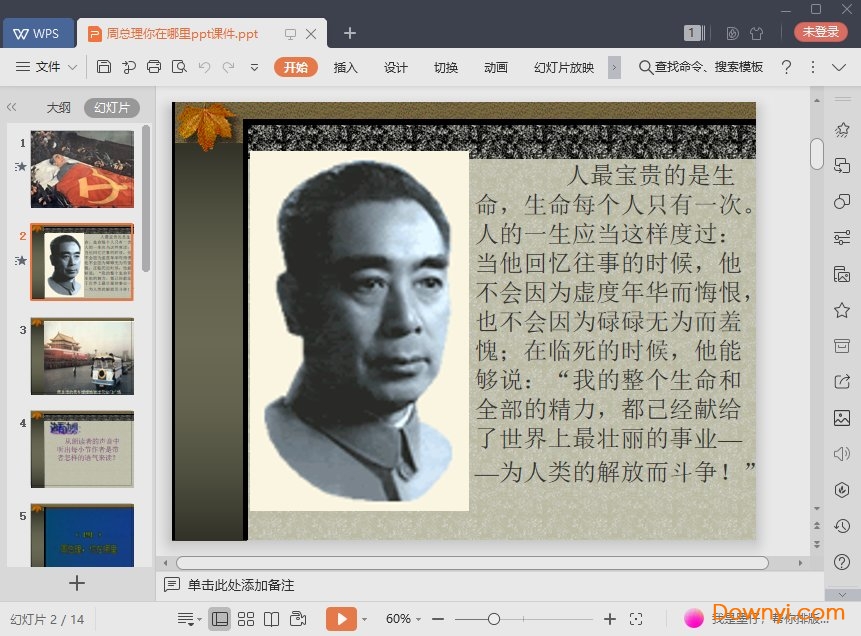Click the Help question mark in toolbar
The image size is (861, 636).
pyautogui.click(x=786, y=67)
